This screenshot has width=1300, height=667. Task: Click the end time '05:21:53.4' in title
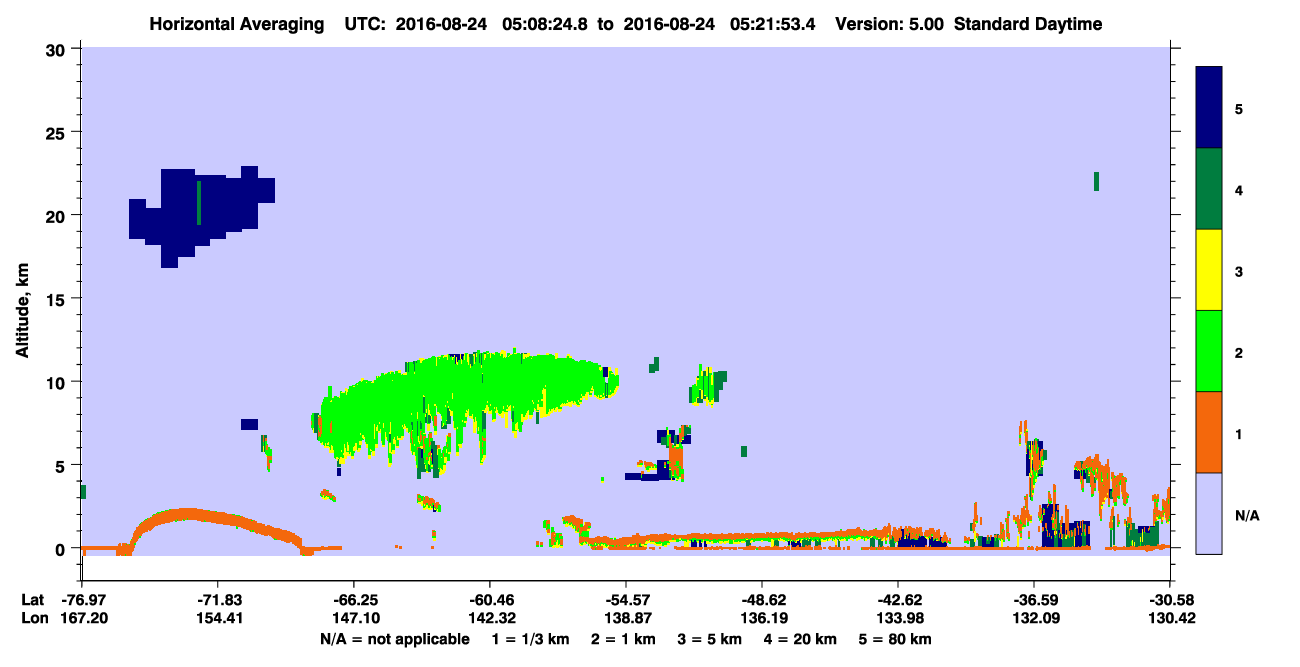click(x=774, y=24)
